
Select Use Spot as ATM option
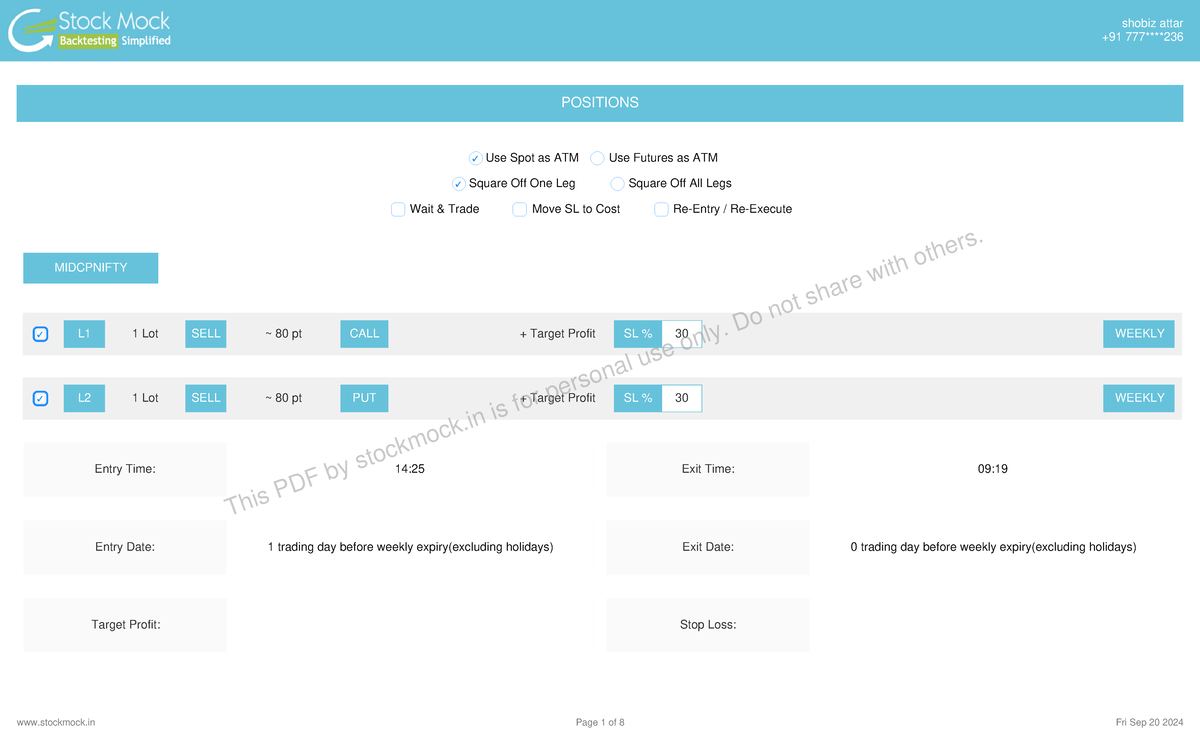pos(476,158)
